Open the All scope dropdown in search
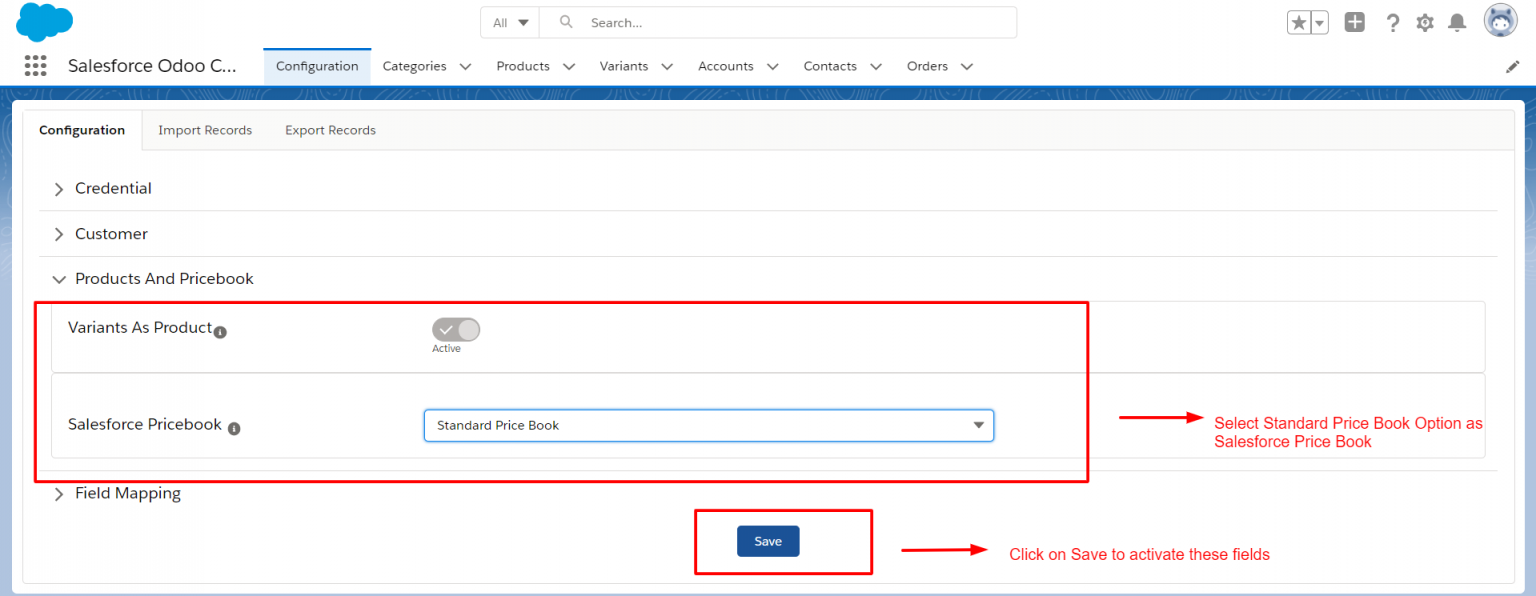This screenshot has width=1536, height=596. point(510,21)
